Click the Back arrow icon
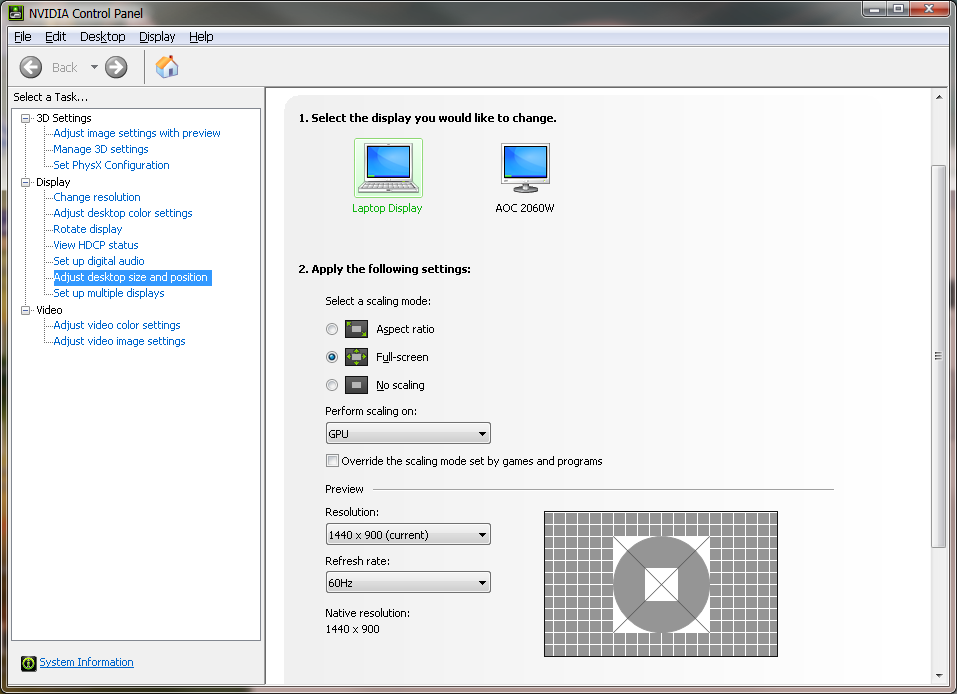This screenshot has width=957, height=694. point(31,67)
